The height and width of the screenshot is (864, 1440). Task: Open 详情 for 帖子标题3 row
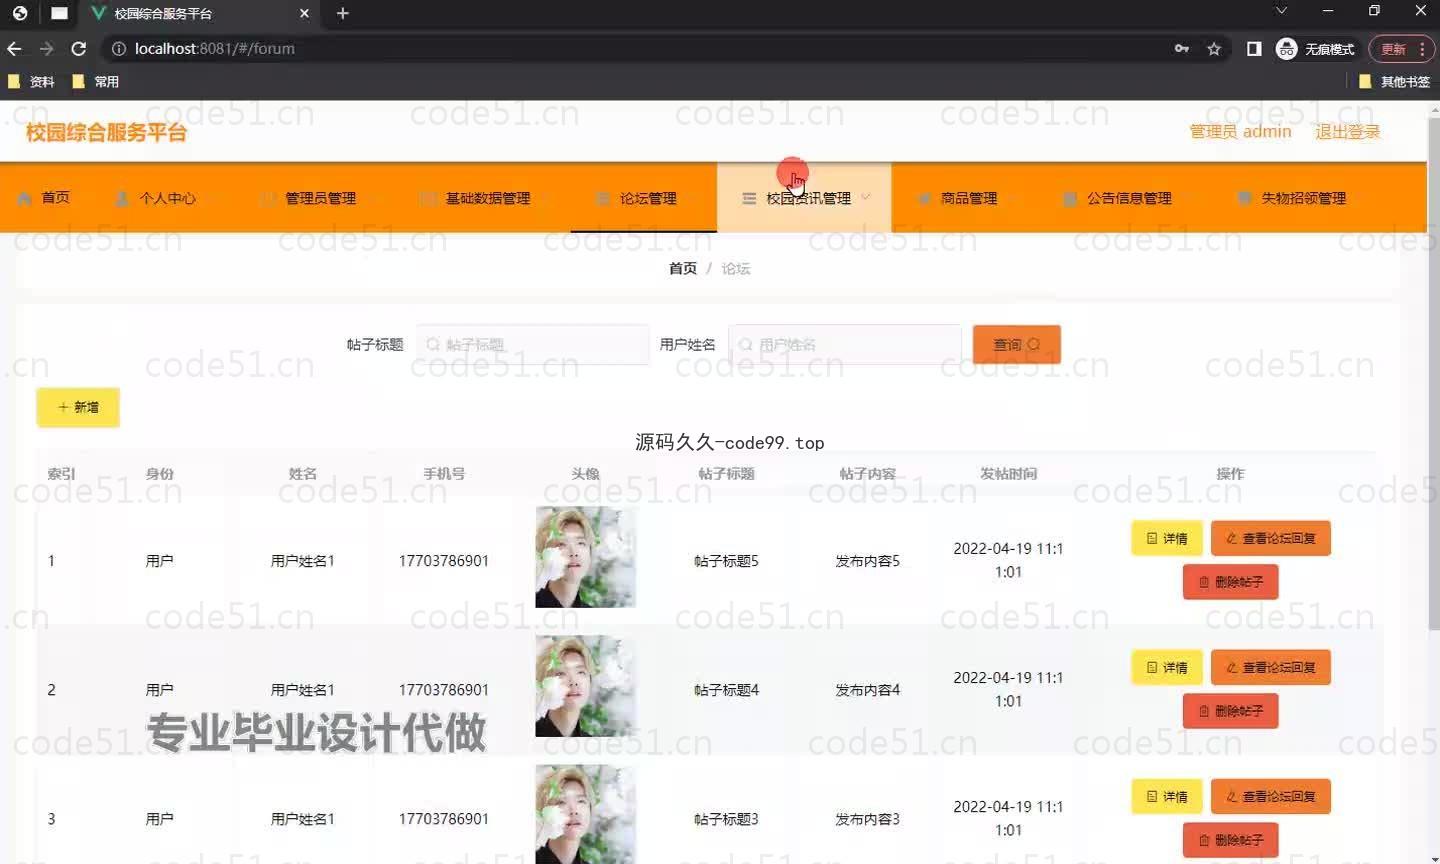pyautogui.click(x=1167, y=796)
